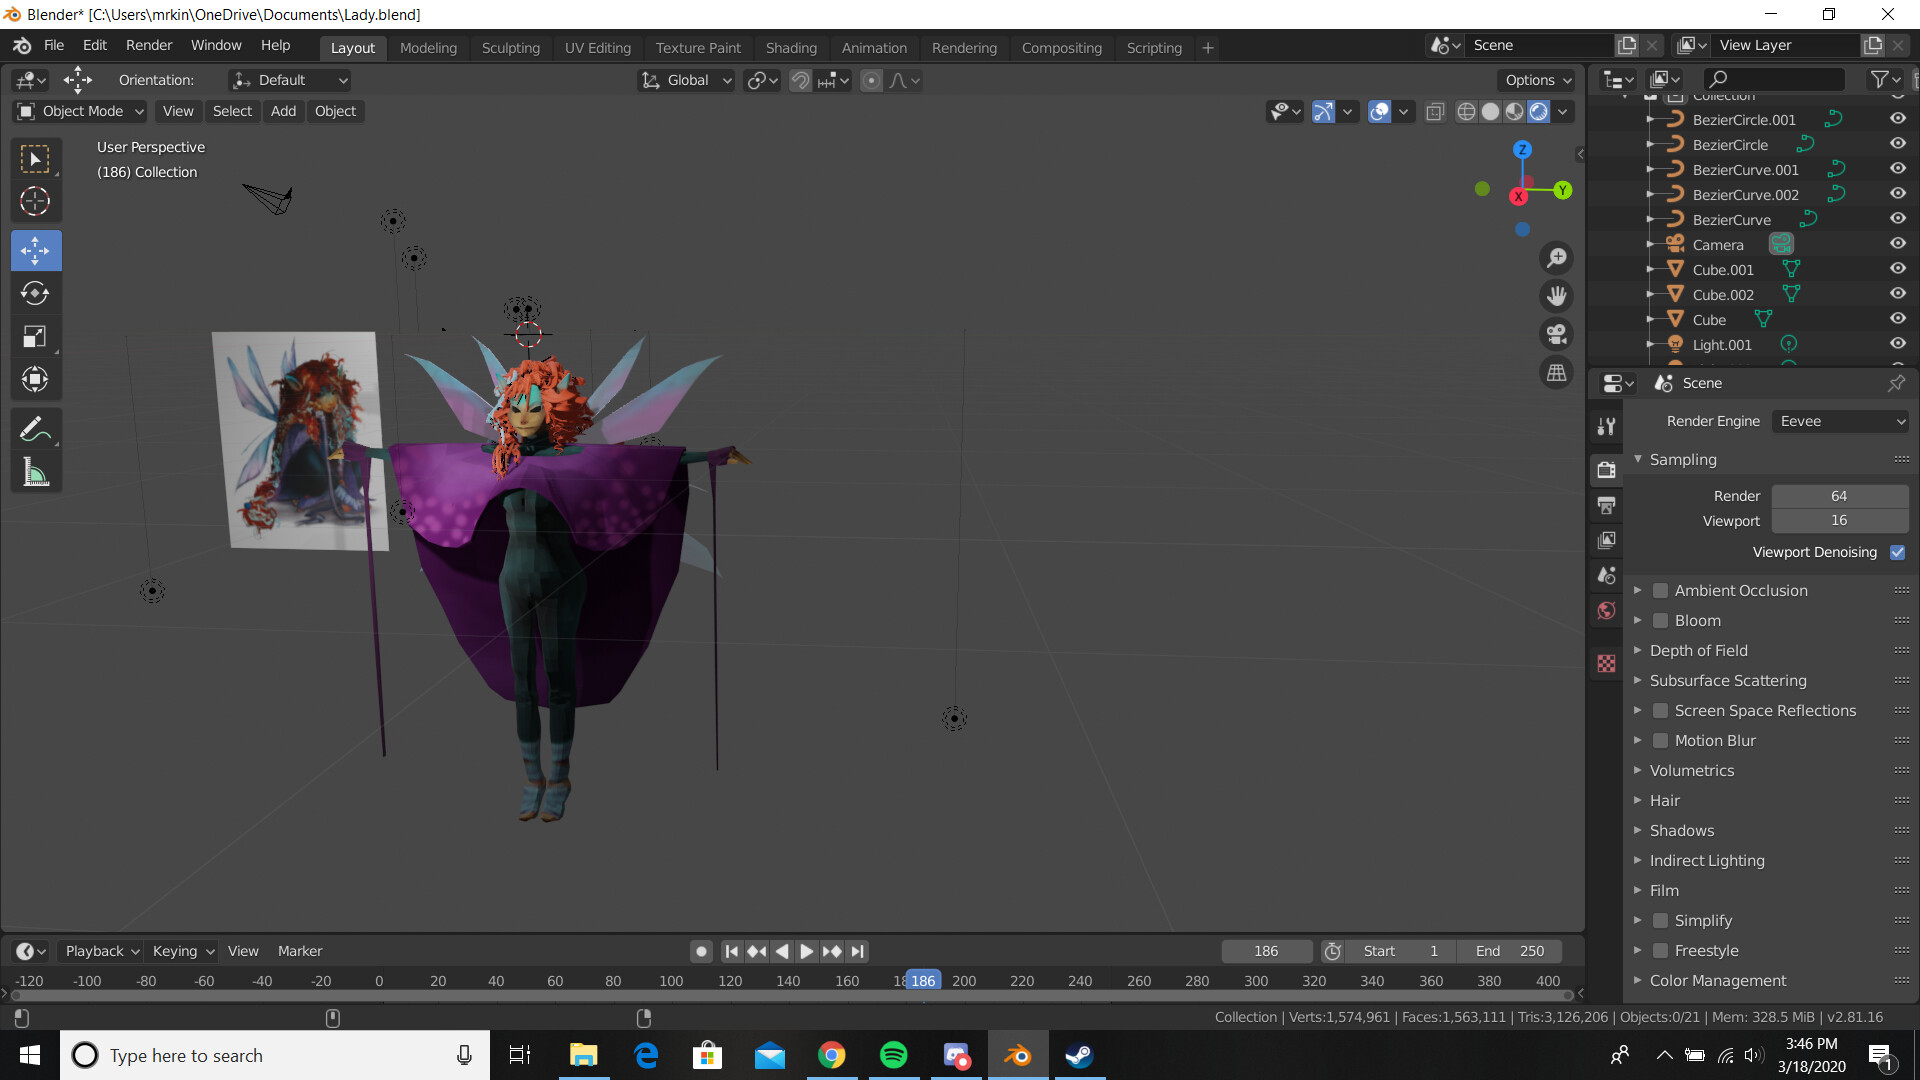Select the Rotate tool in the toolbar
This screenshot has width=1920, height=1080.
click(36, 293)
